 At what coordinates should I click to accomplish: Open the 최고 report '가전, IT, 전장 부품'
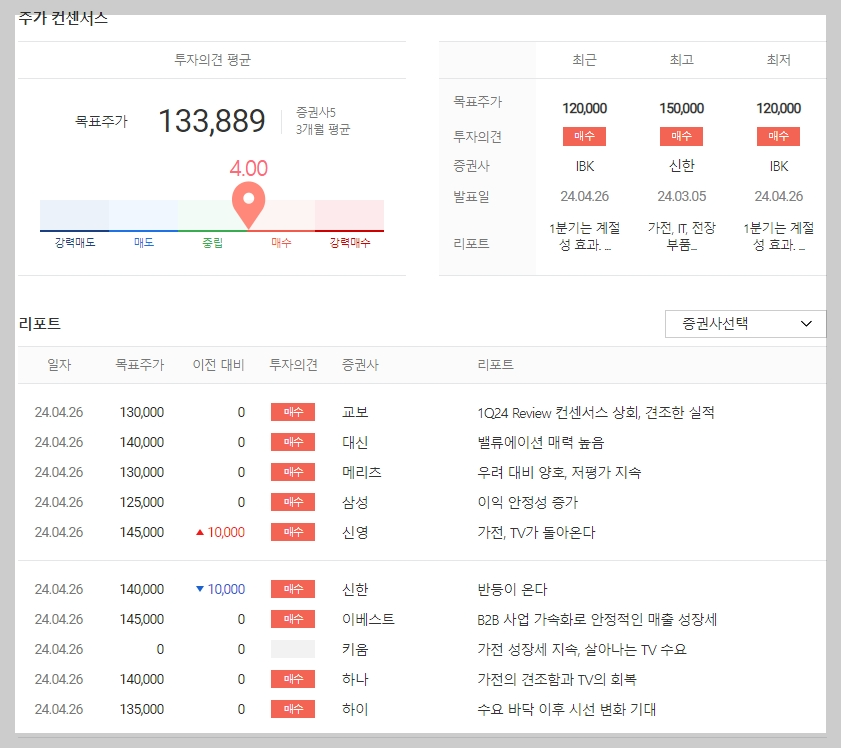[682, 236]
